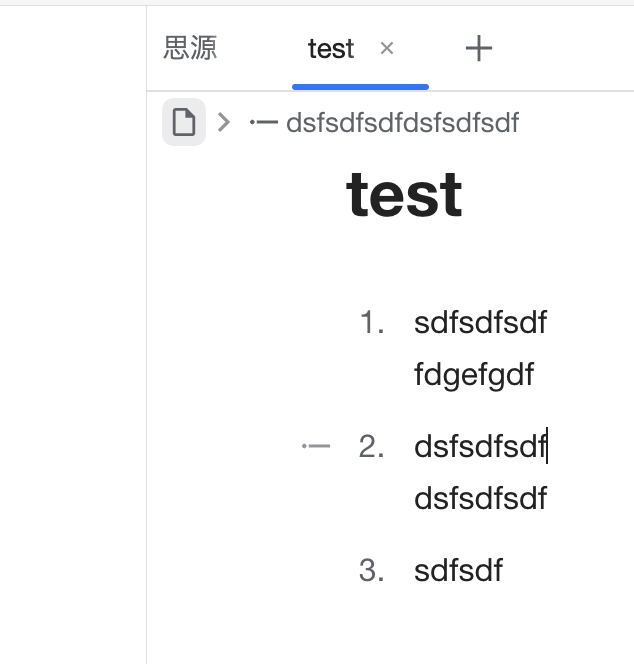This screenshot has height=664, width=634.
Task: Click first dsfsdfsdf line in item 2
Action: (480, 447)
